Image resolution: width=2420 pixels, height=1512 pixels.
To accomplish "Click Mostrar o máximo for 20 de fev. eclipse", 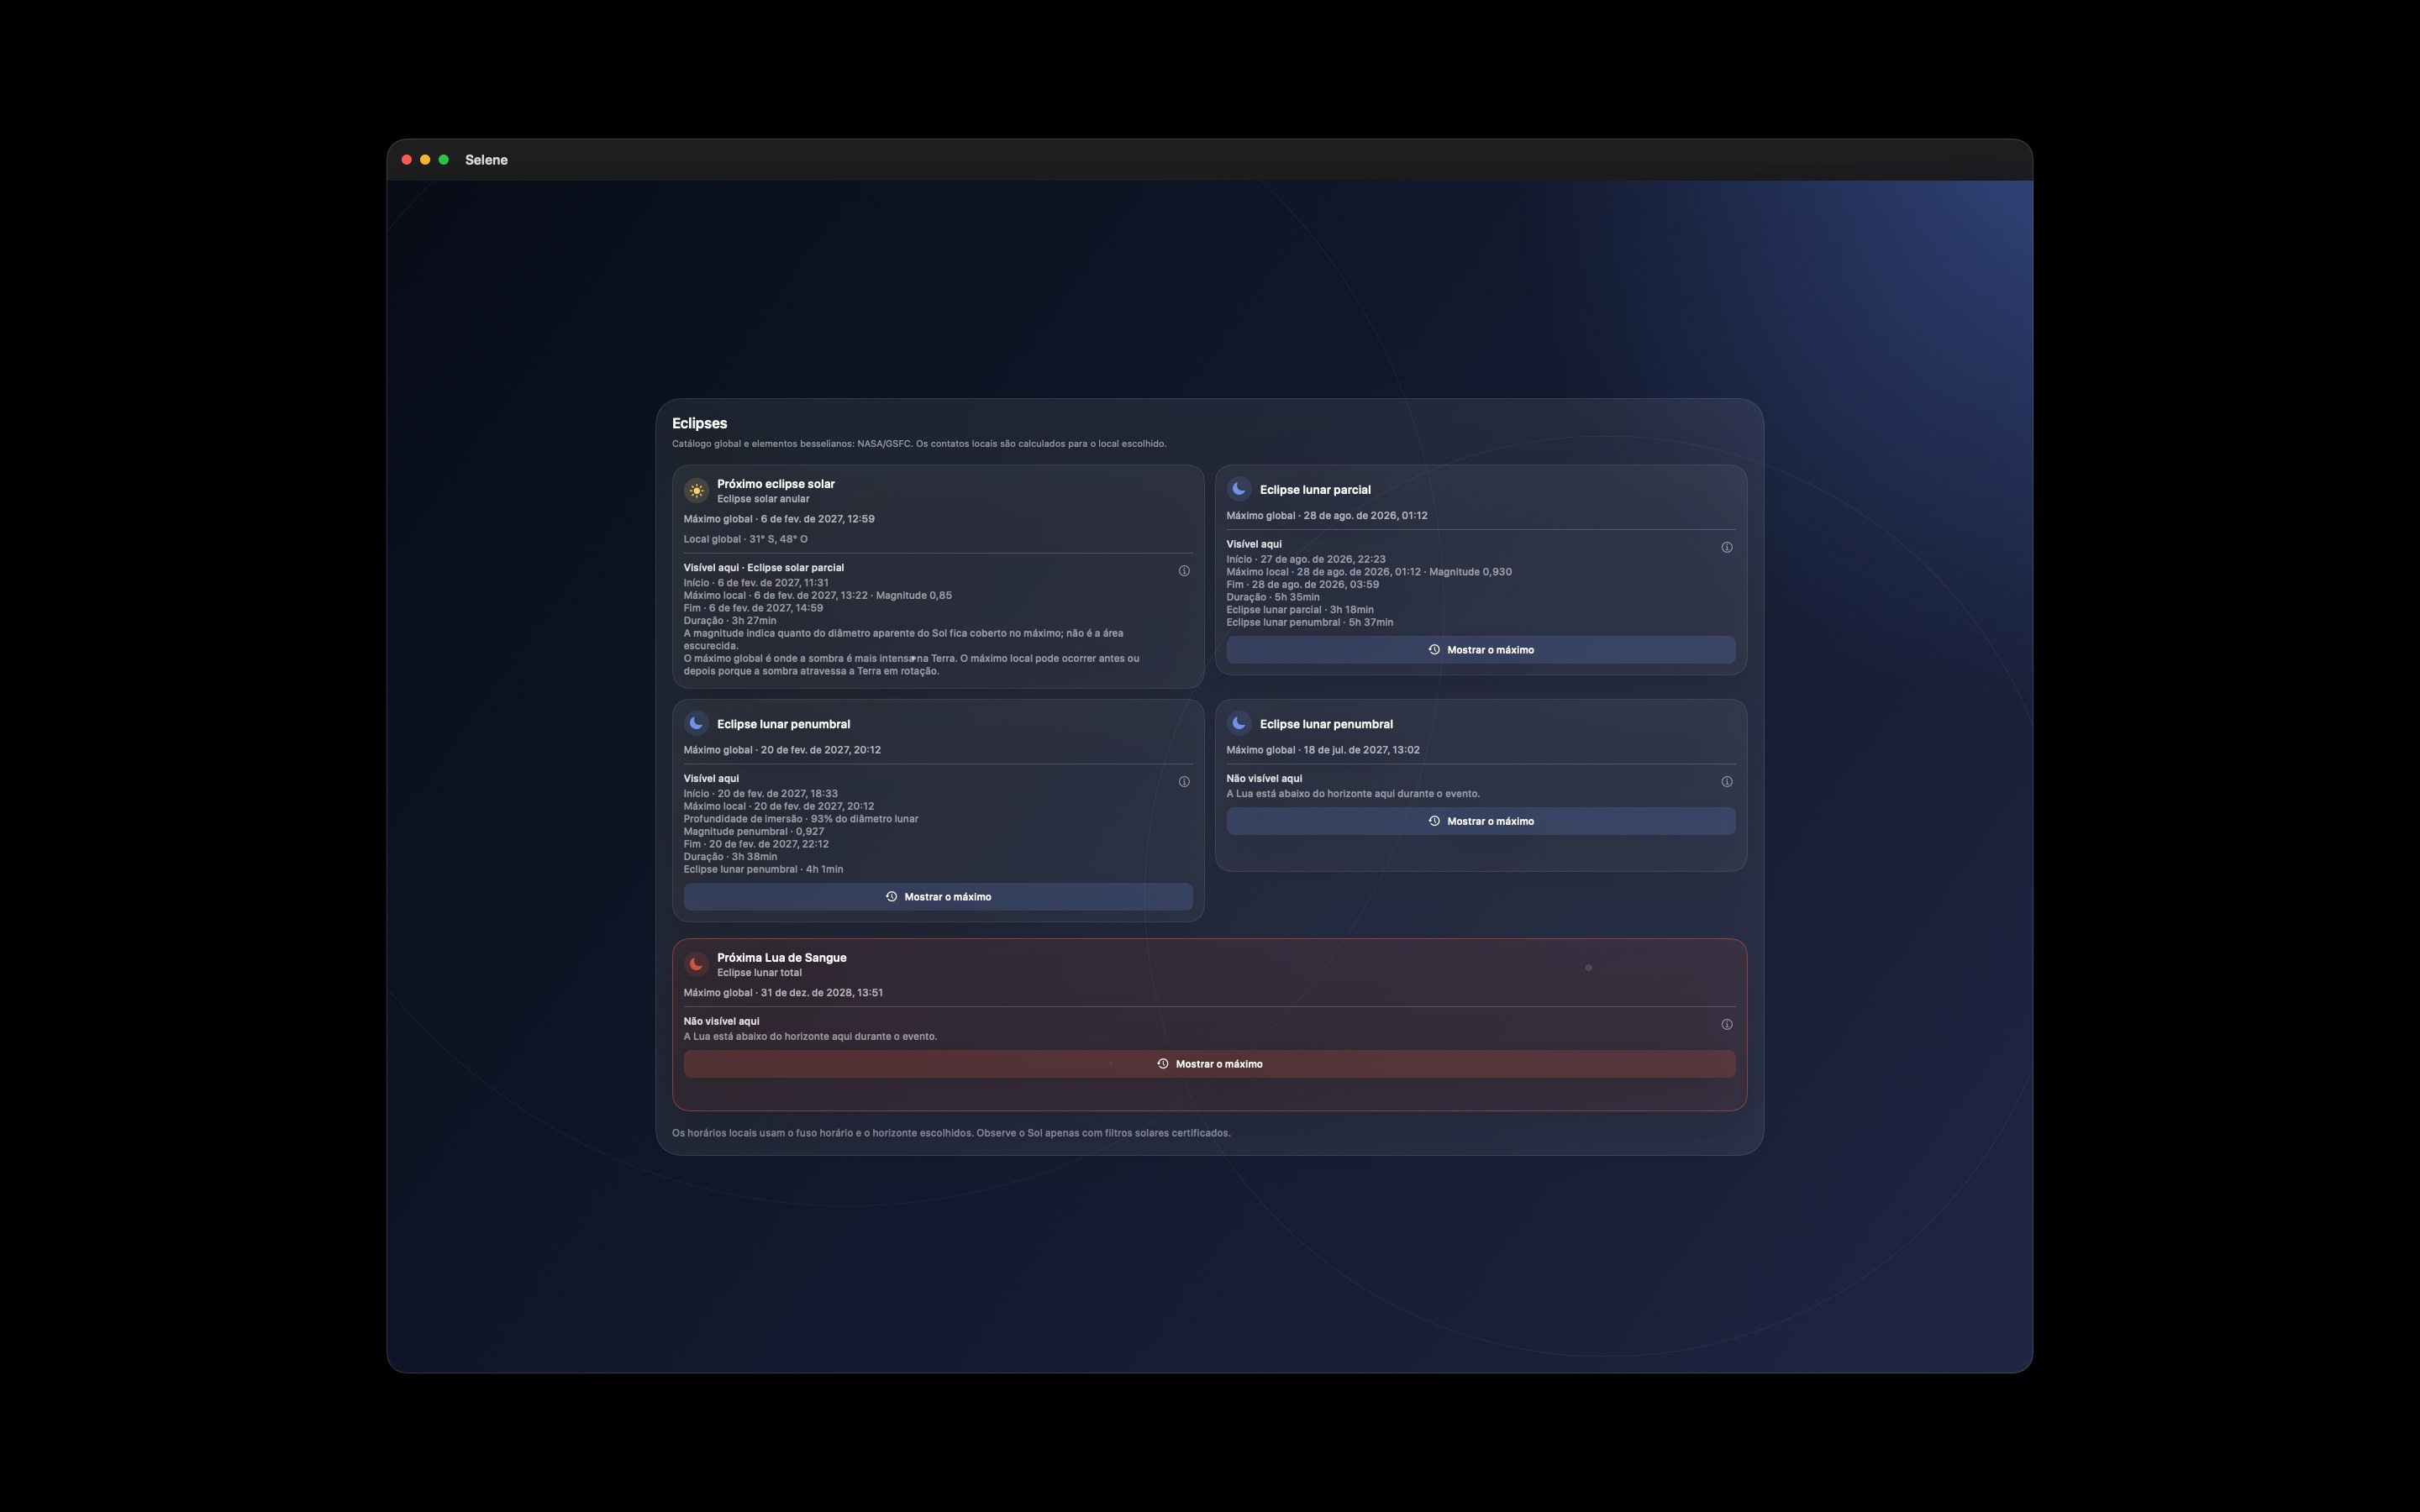I will click(938, 897).
